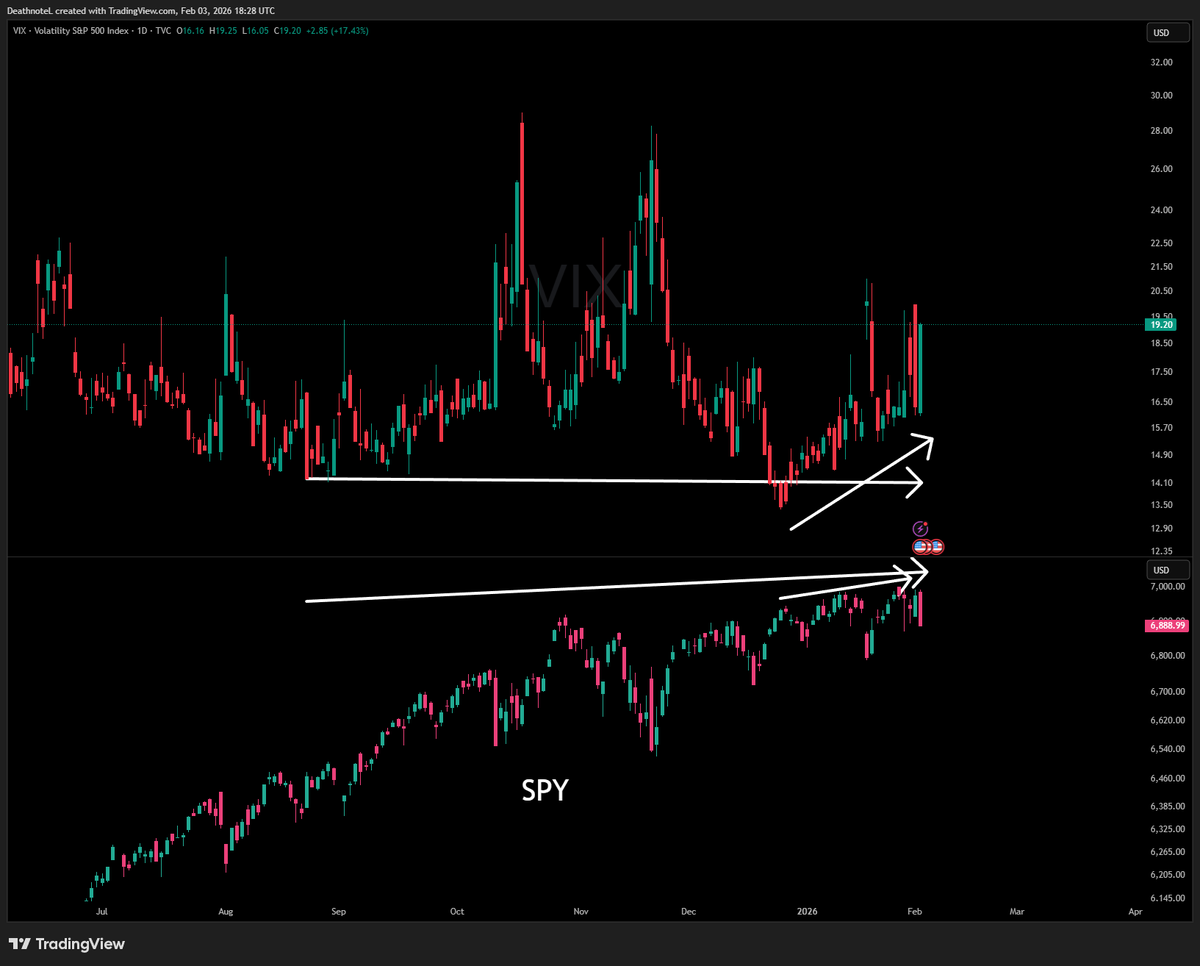The height and width of the screenshot is (966, 1200).
Task: Click the Feb label on the time axis
Action: click(917, 912)
